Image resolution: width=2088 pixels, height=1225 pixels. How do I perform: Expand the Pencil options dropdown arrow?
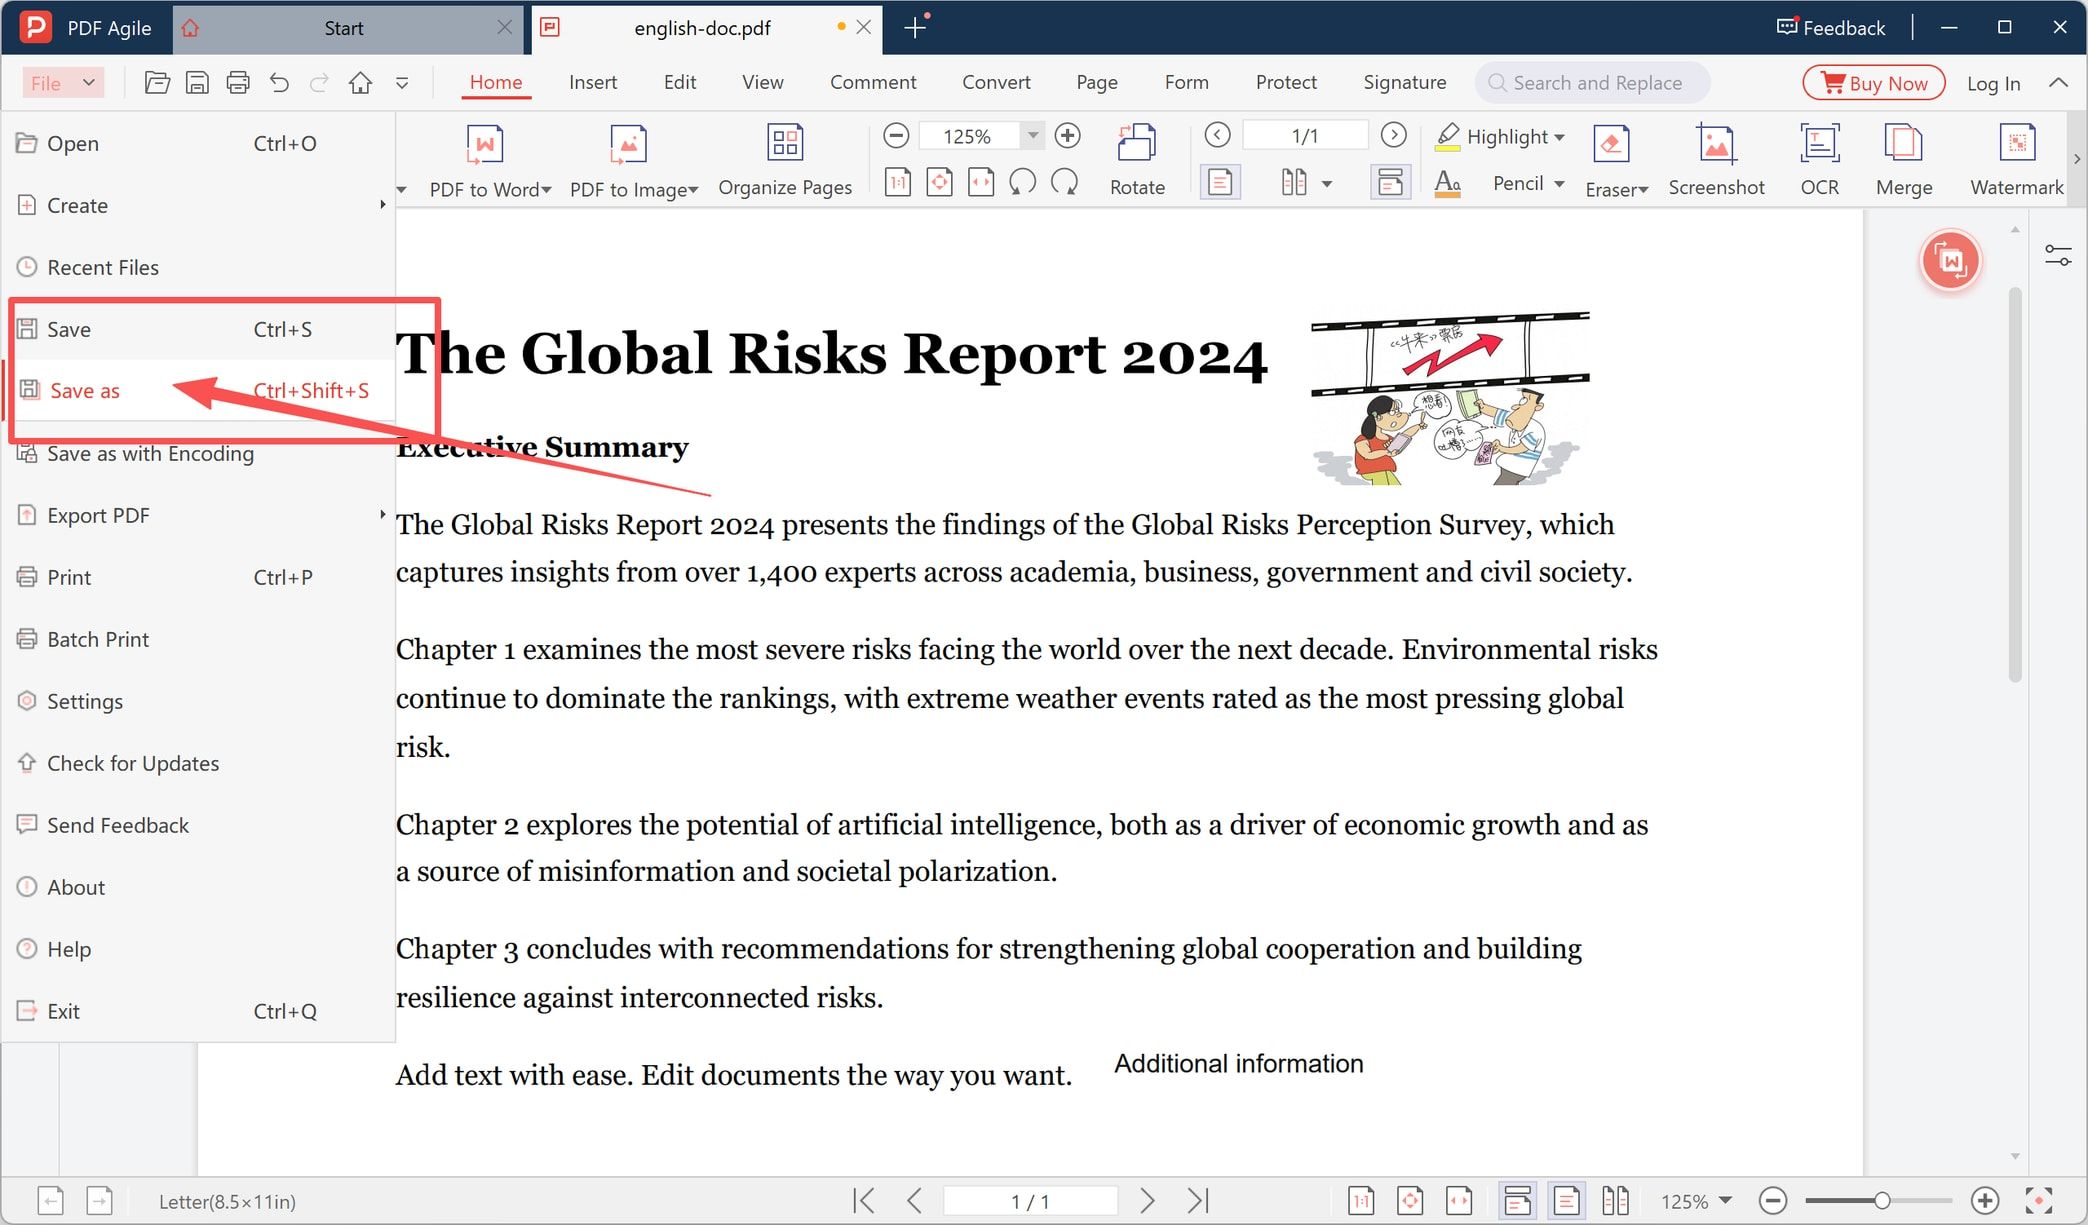[1559, 184]
